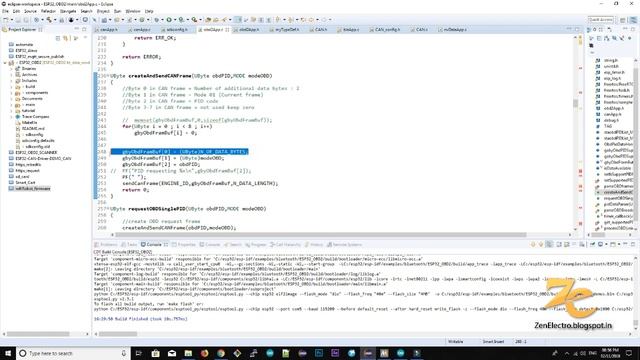
Task: Select obd2App.h in Outline panel
Action: point(613,109)
